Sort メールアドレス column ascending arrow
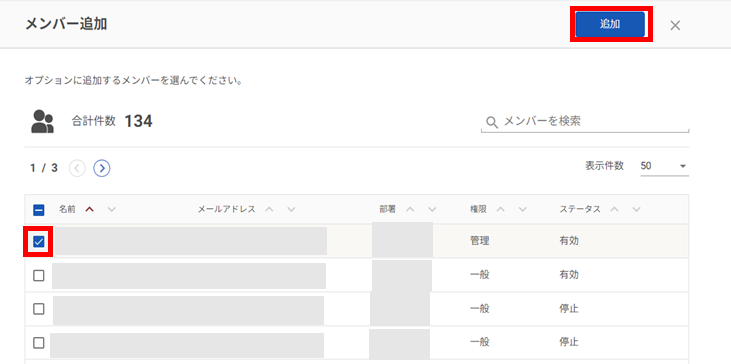Image resolution: width=731 pixels, height=364 pixels. tap(269, 209)
